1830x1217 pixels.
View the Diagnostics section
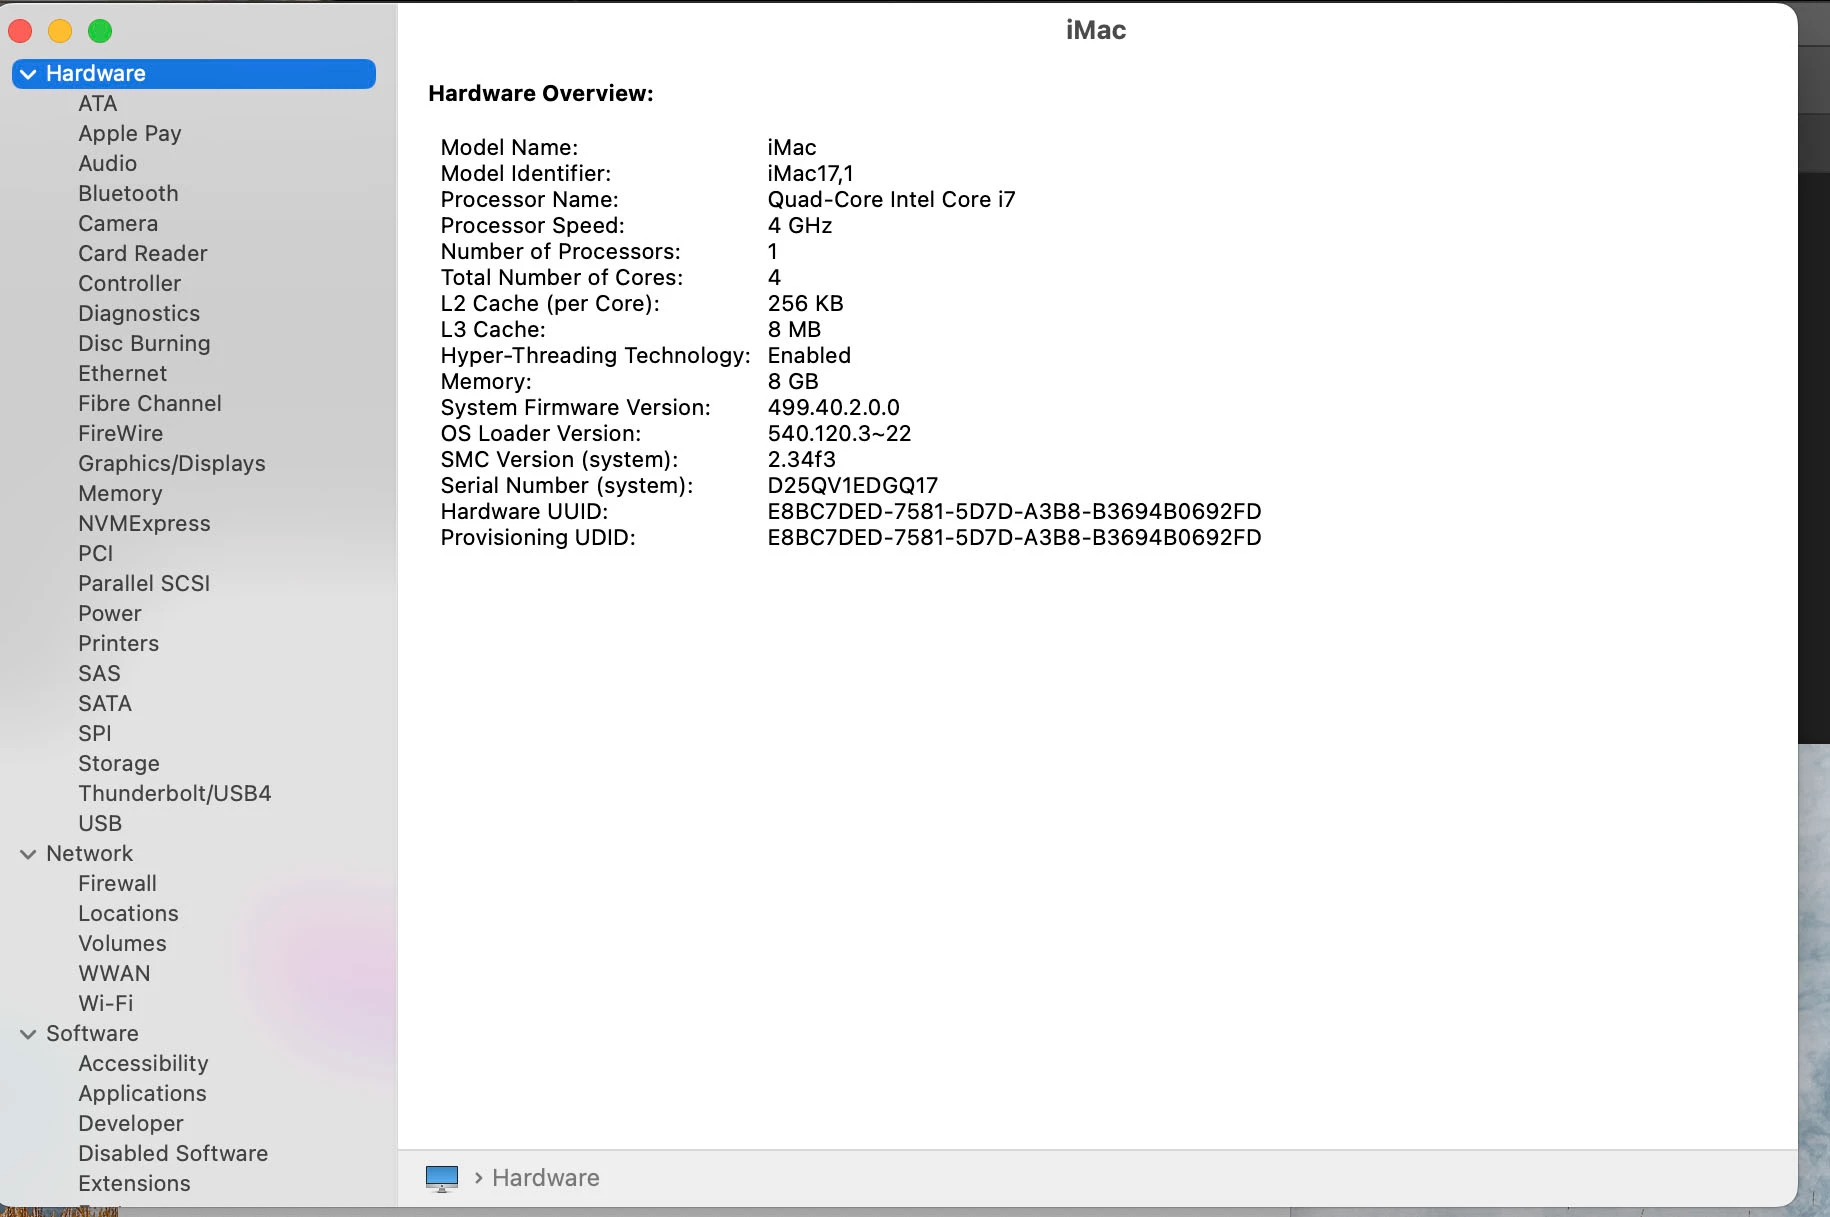(x=139, y=314)
